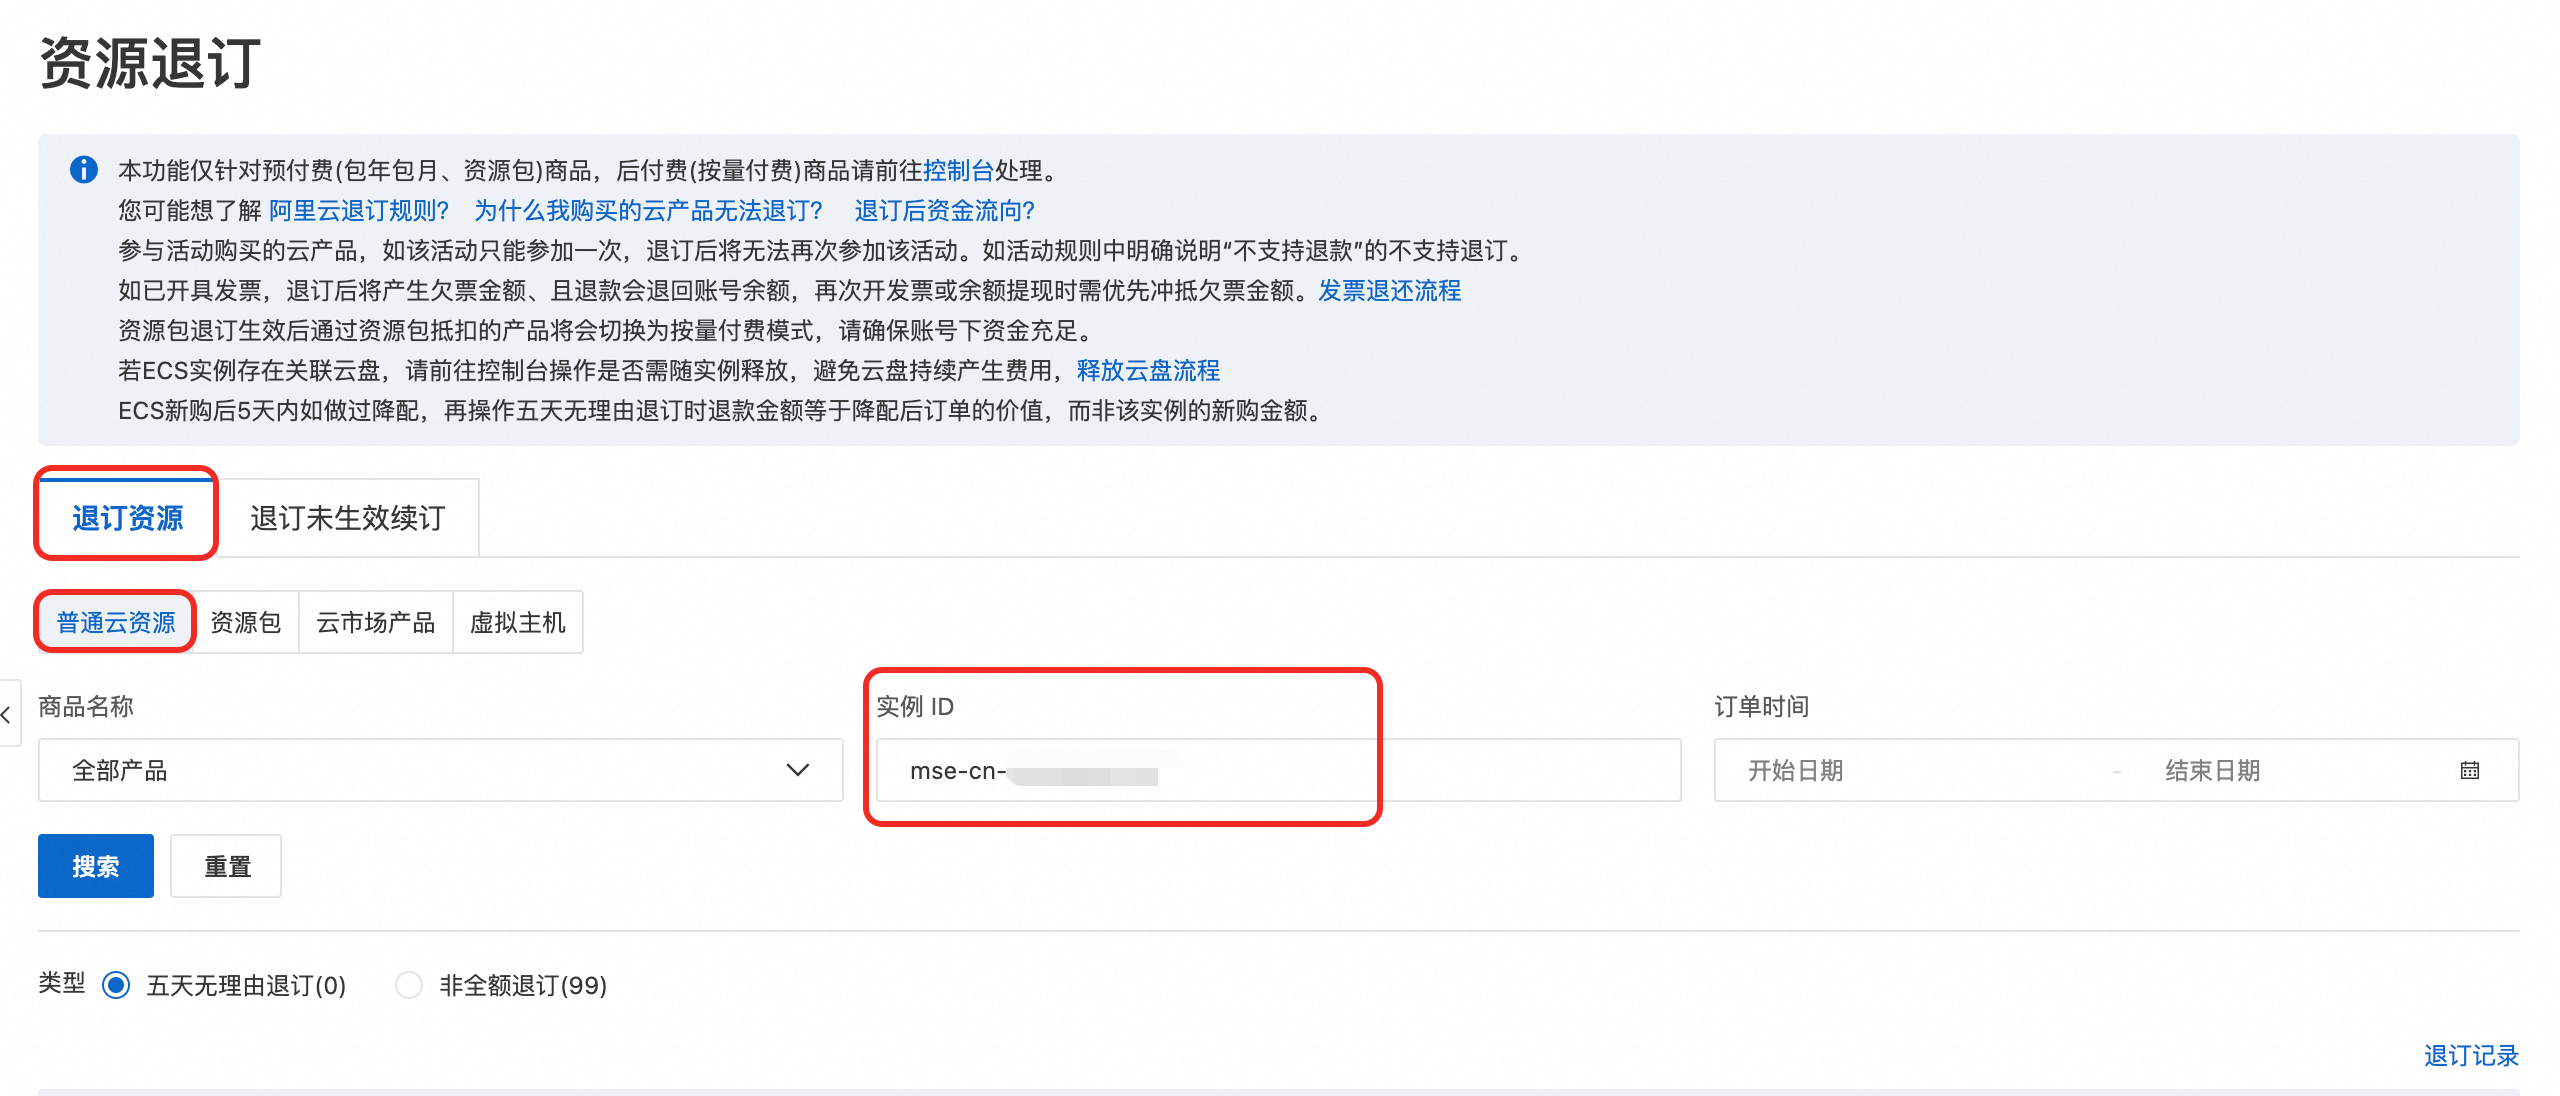Image resolution: width=2560 pixels, height=1096 pixels.
Task: Open 阿里云退订规则 help link
Action: (359, 210)
